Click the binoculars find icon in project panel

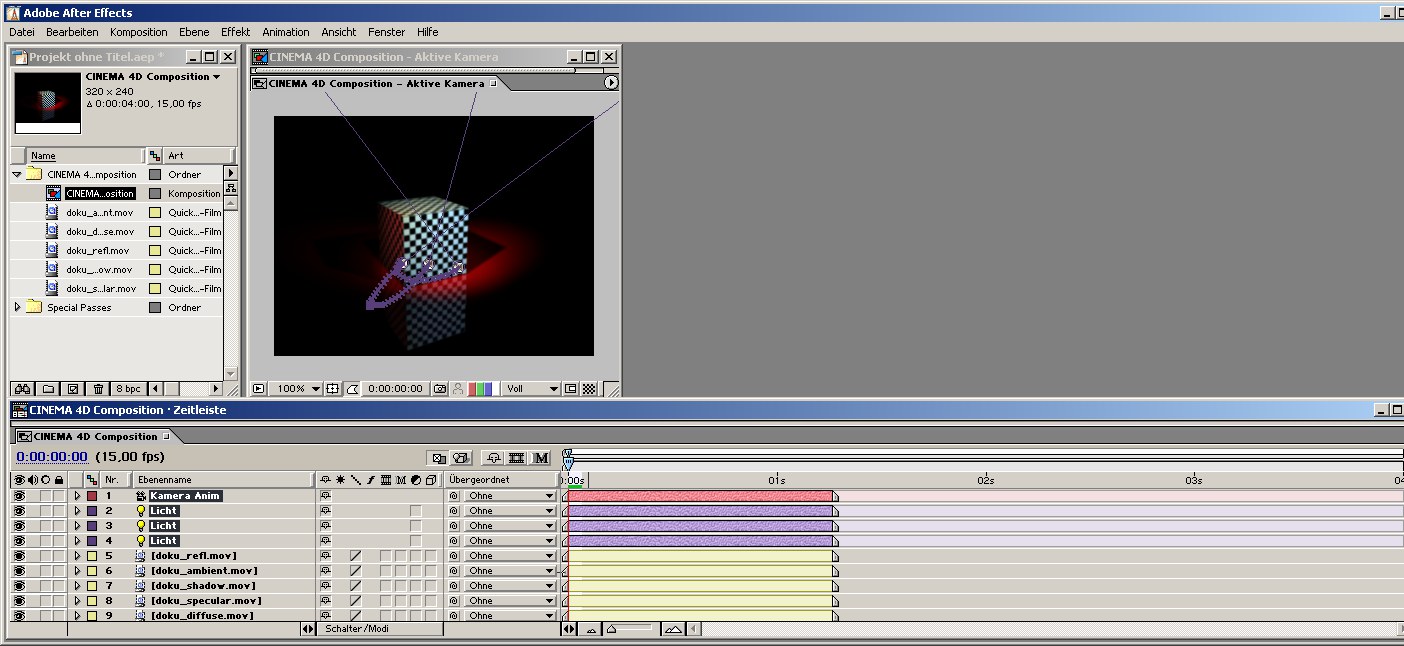pos(24,389)
